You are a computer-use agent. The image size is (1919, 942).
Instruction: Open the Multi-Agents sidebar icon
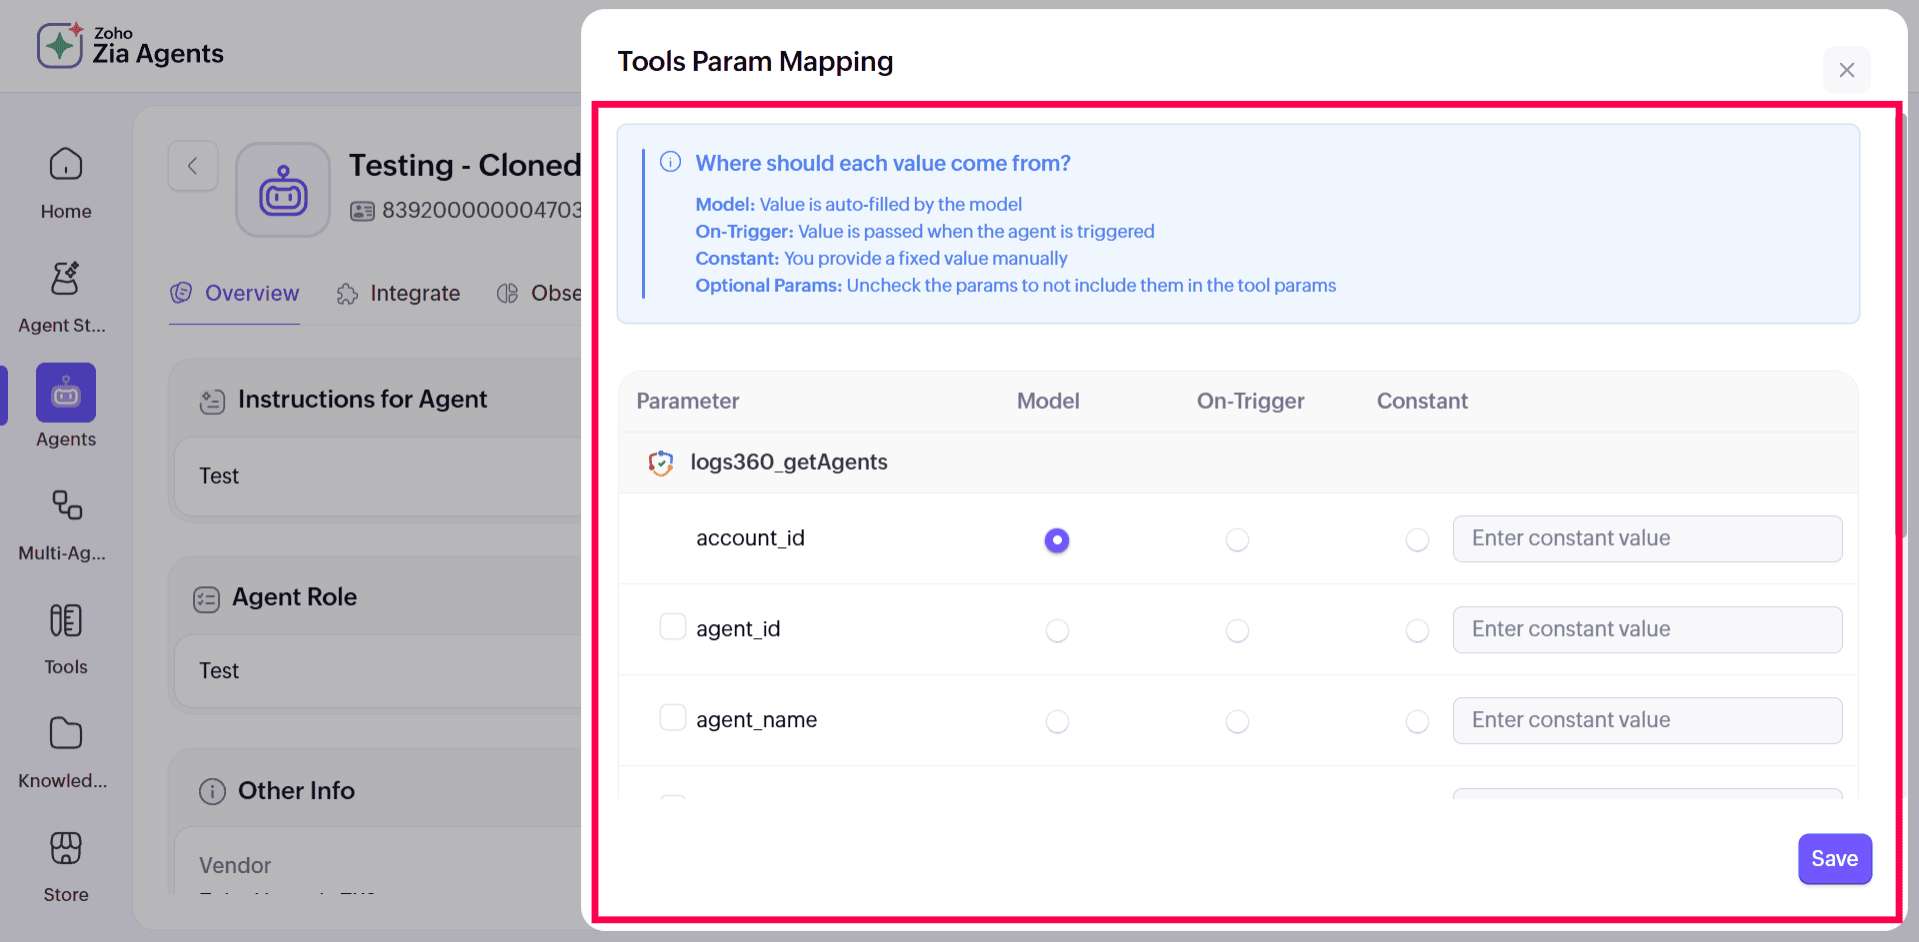tap(66, 505)
